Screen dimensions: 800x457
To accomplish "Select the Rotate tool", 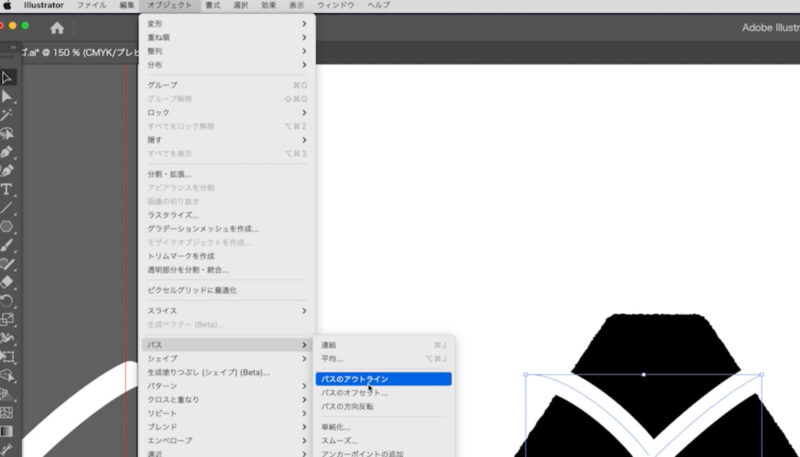I will click(7, 301).
